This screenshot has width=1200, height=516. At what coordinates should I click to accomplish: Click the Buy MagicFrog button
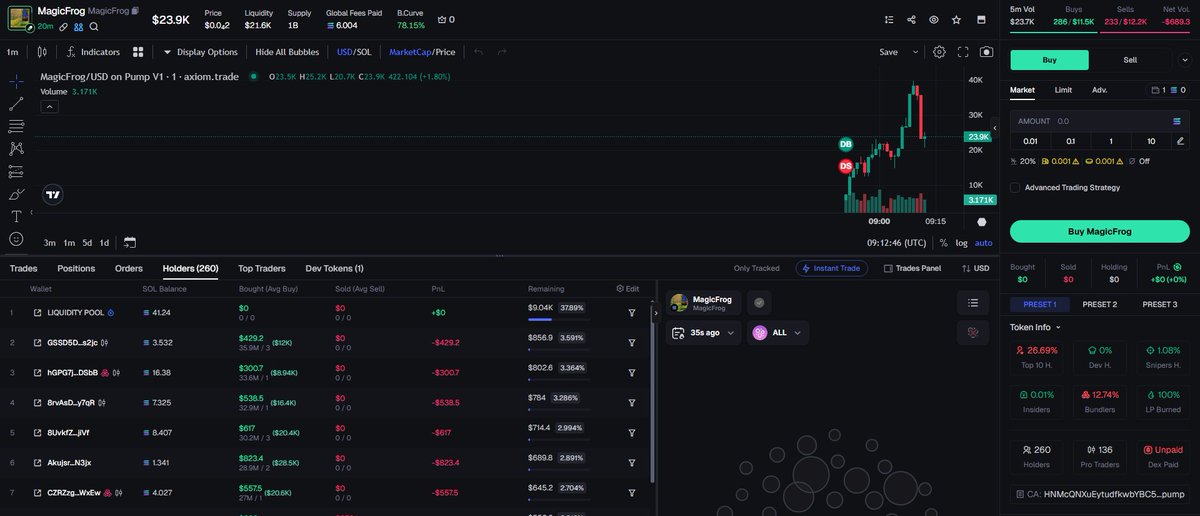coord(1099,231)
